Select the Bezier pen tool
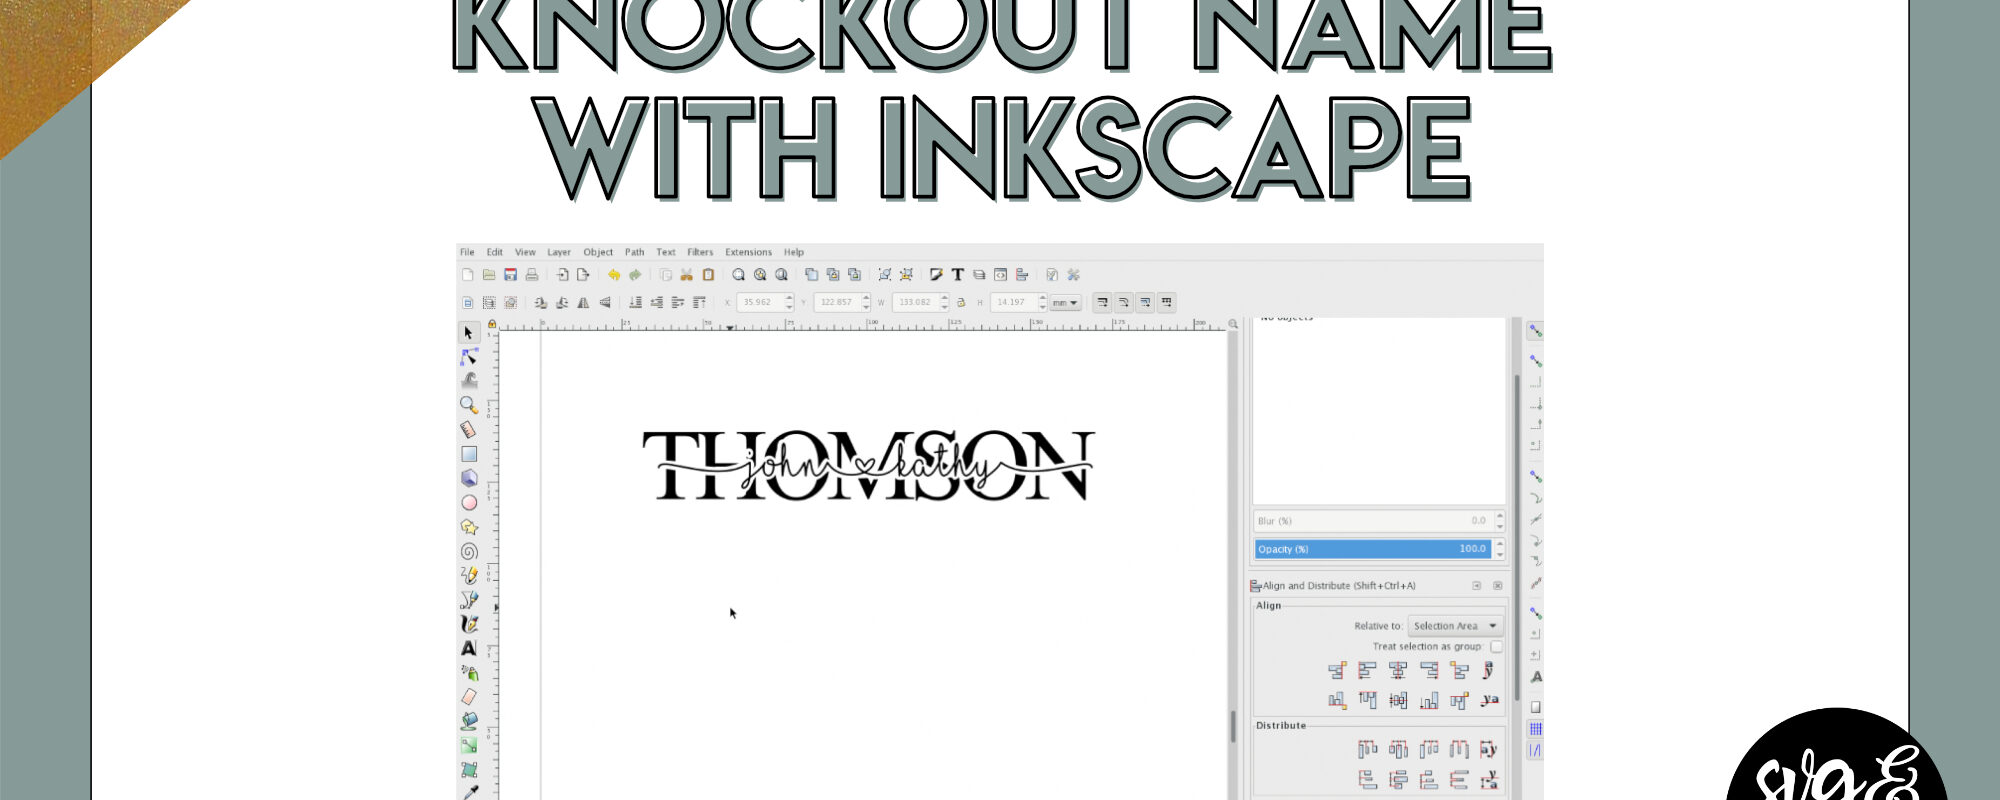 469,599
